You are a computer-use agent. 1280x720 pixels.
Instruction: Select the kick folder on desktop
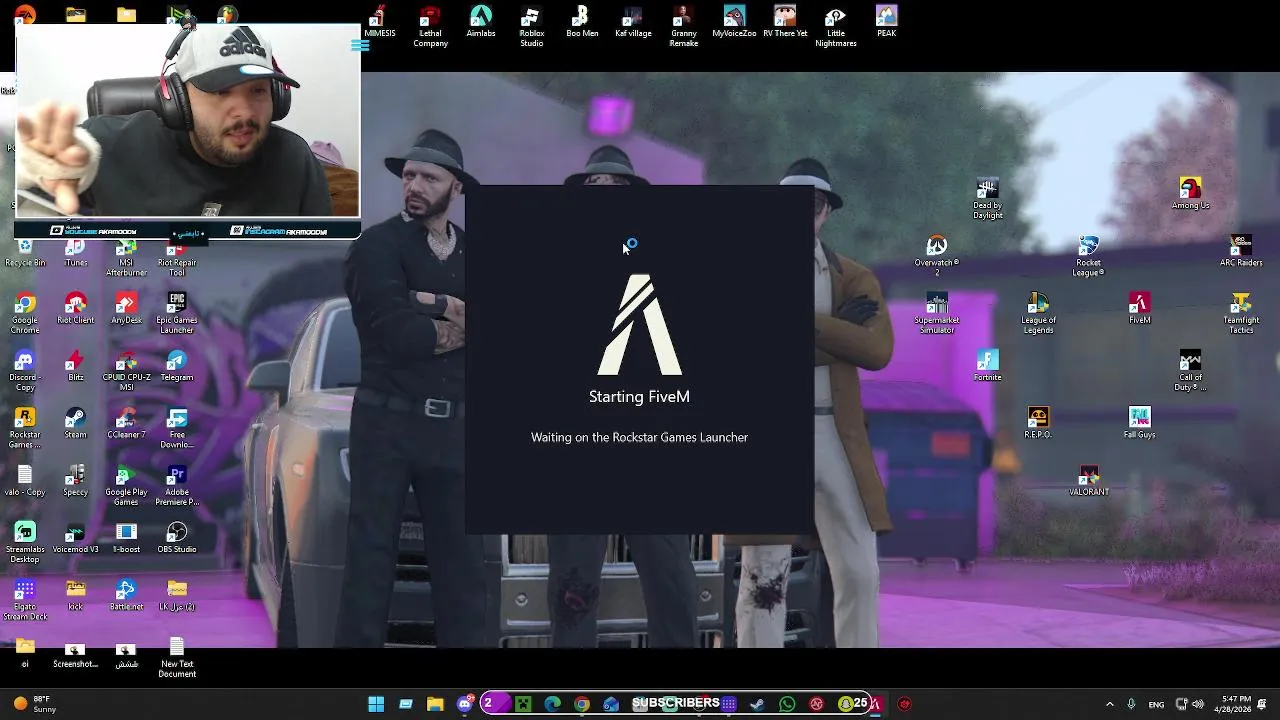75,594
